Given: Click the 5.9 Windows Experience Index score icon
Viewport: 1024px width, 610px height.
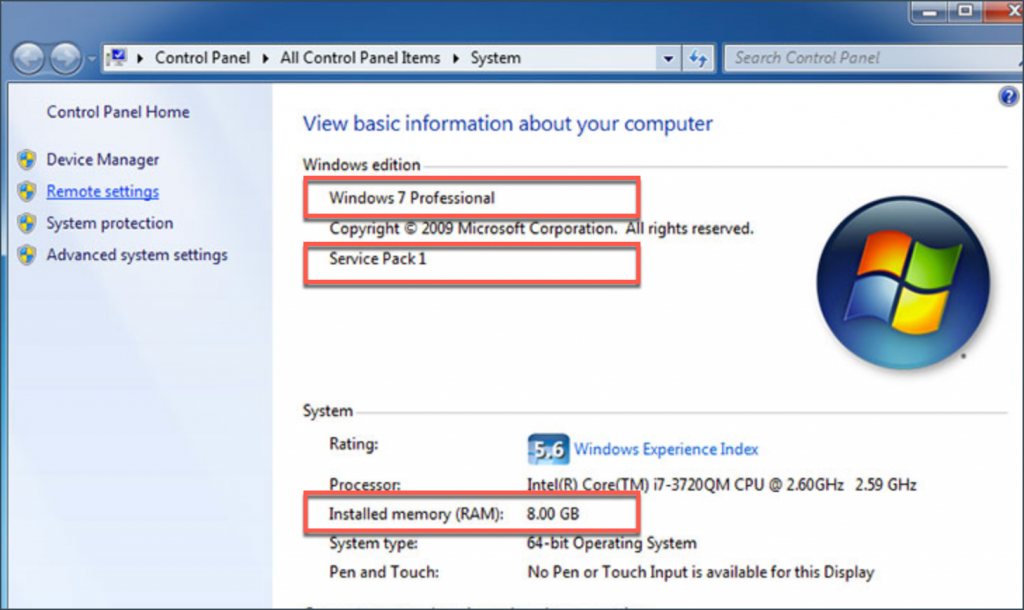Looking at the screenshot, I should pyautogui.click(x=548, y=449).
